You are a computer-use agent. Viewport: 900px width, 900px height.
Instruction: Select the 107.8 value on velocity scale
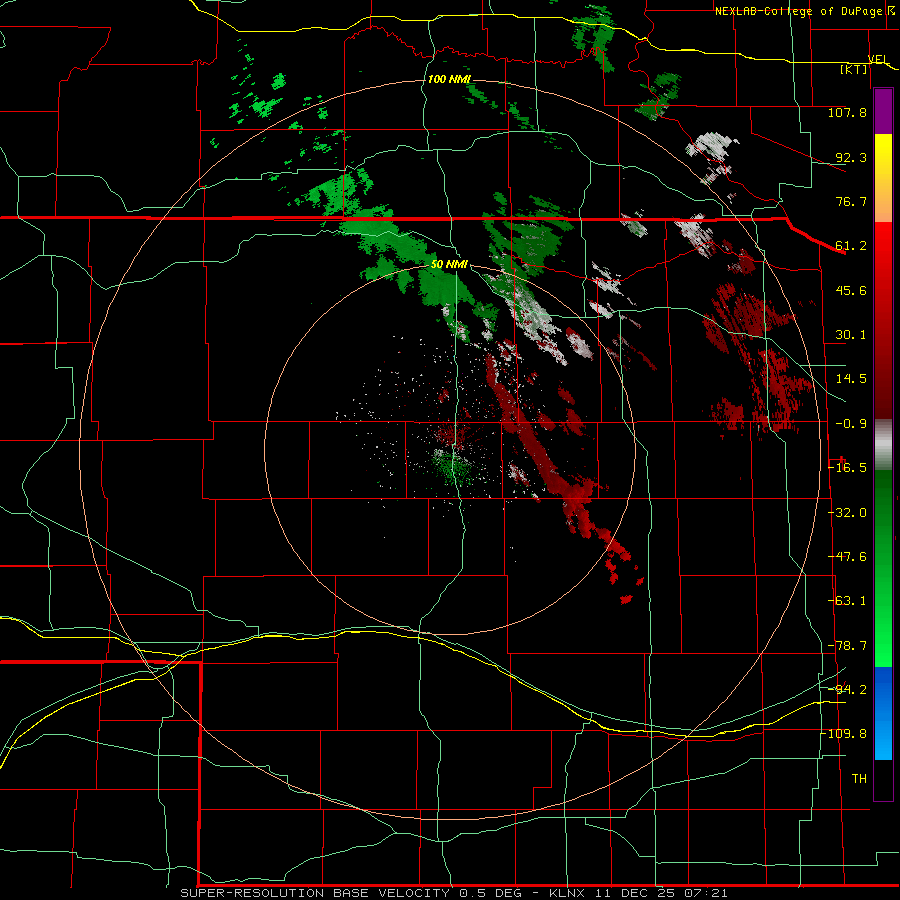847,112
